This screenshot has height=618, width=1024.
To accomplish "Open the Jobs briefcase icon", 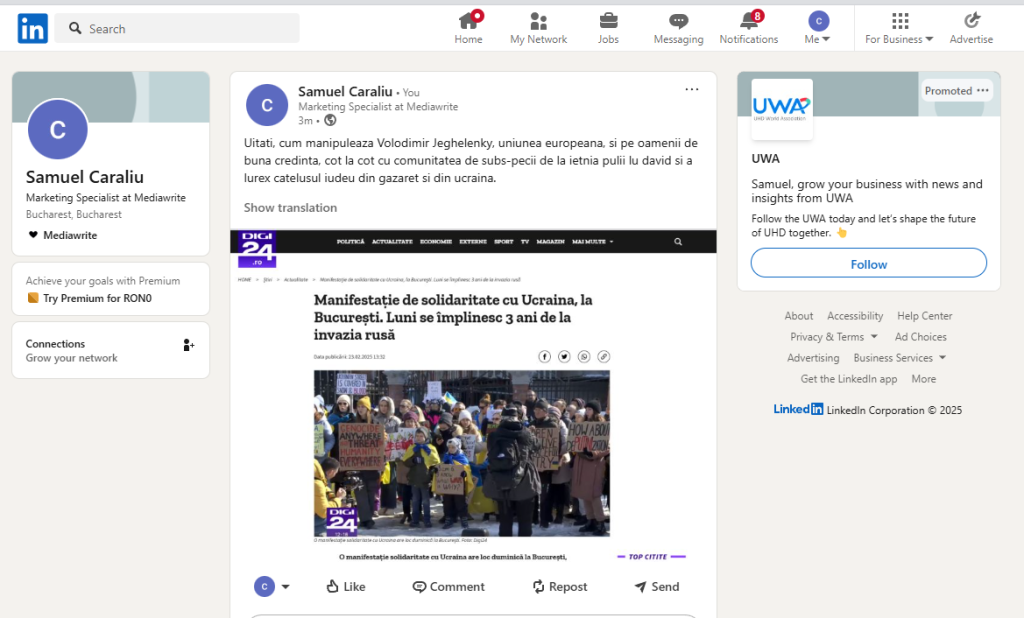I will (608, 21).
